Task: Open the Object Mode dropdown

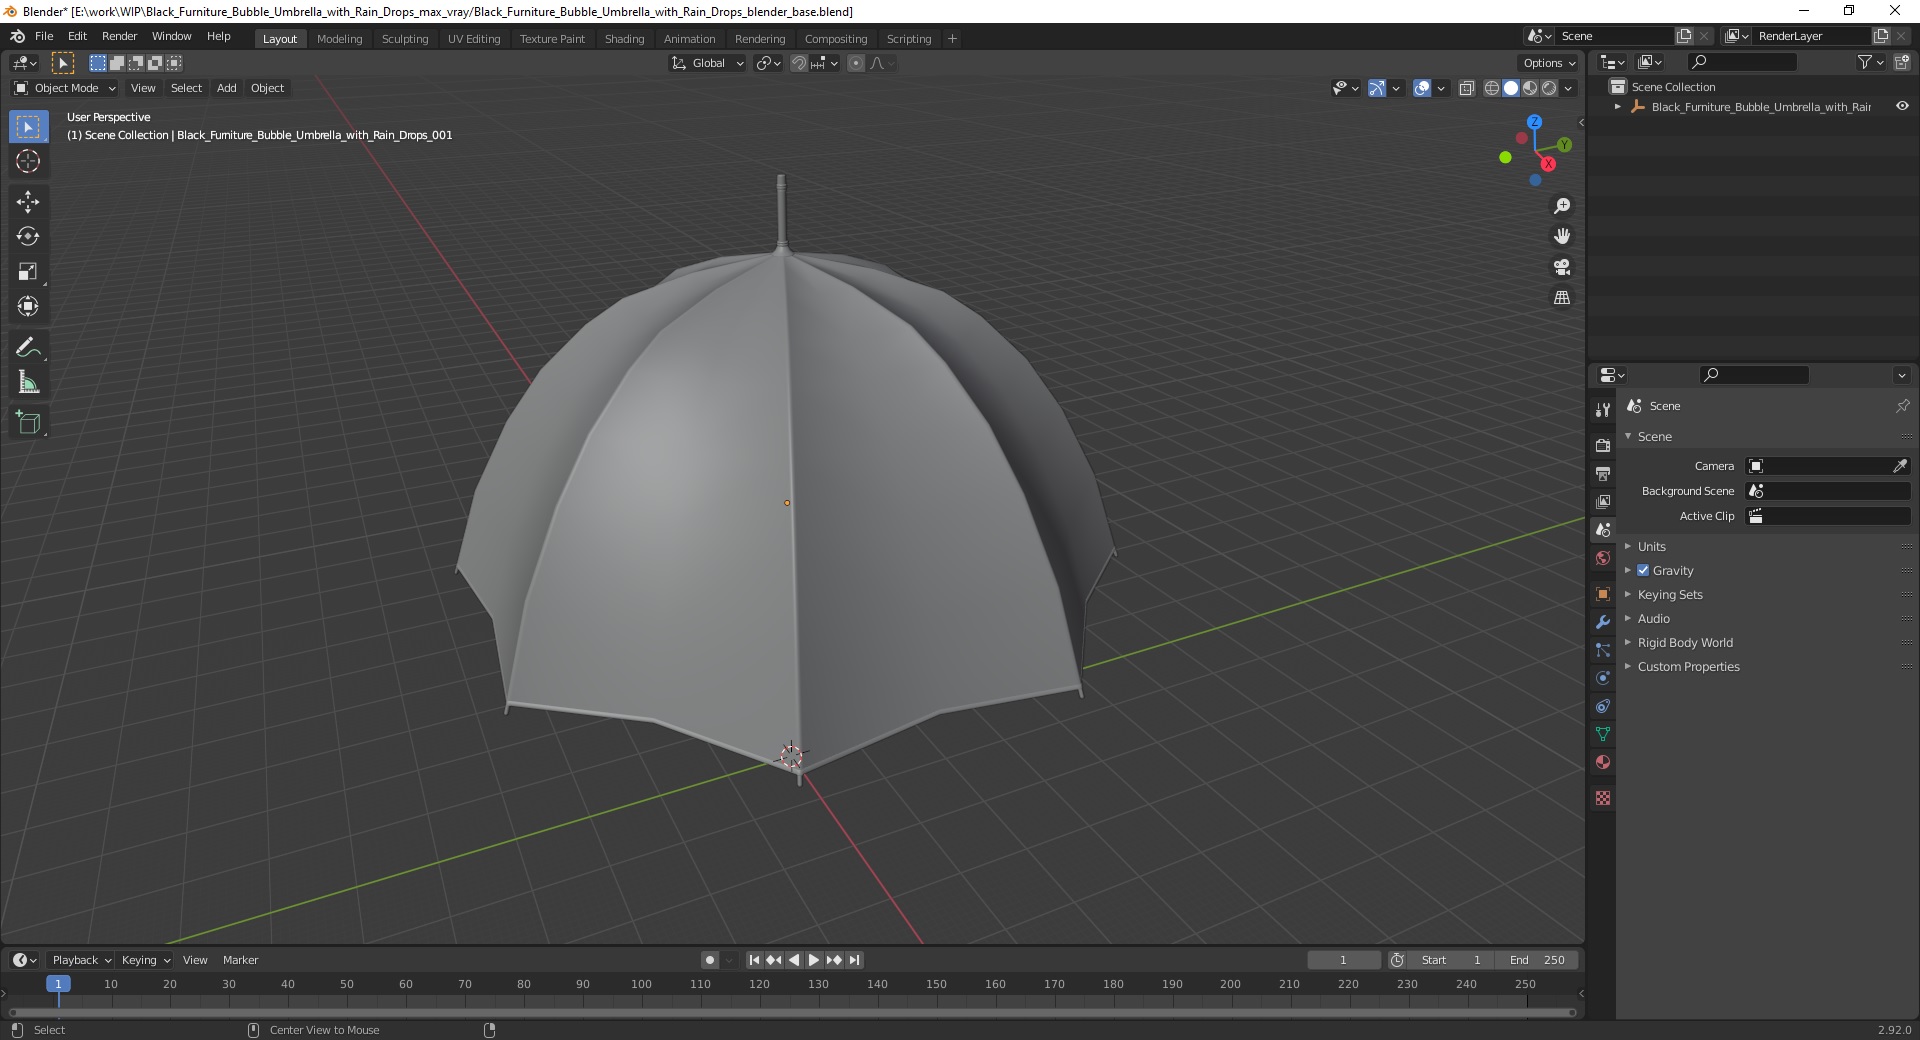Action: [64, 88]
